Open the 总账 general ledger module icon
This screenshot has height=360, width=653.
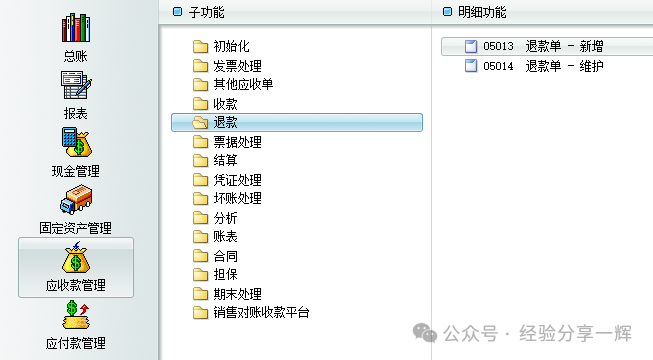76,28
